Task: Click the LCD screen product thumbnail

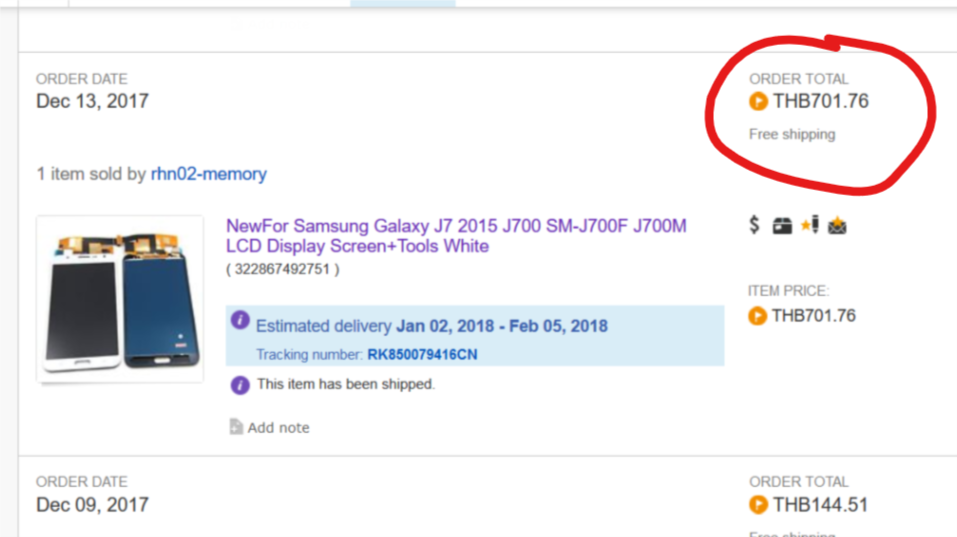Action: point(120,299)
